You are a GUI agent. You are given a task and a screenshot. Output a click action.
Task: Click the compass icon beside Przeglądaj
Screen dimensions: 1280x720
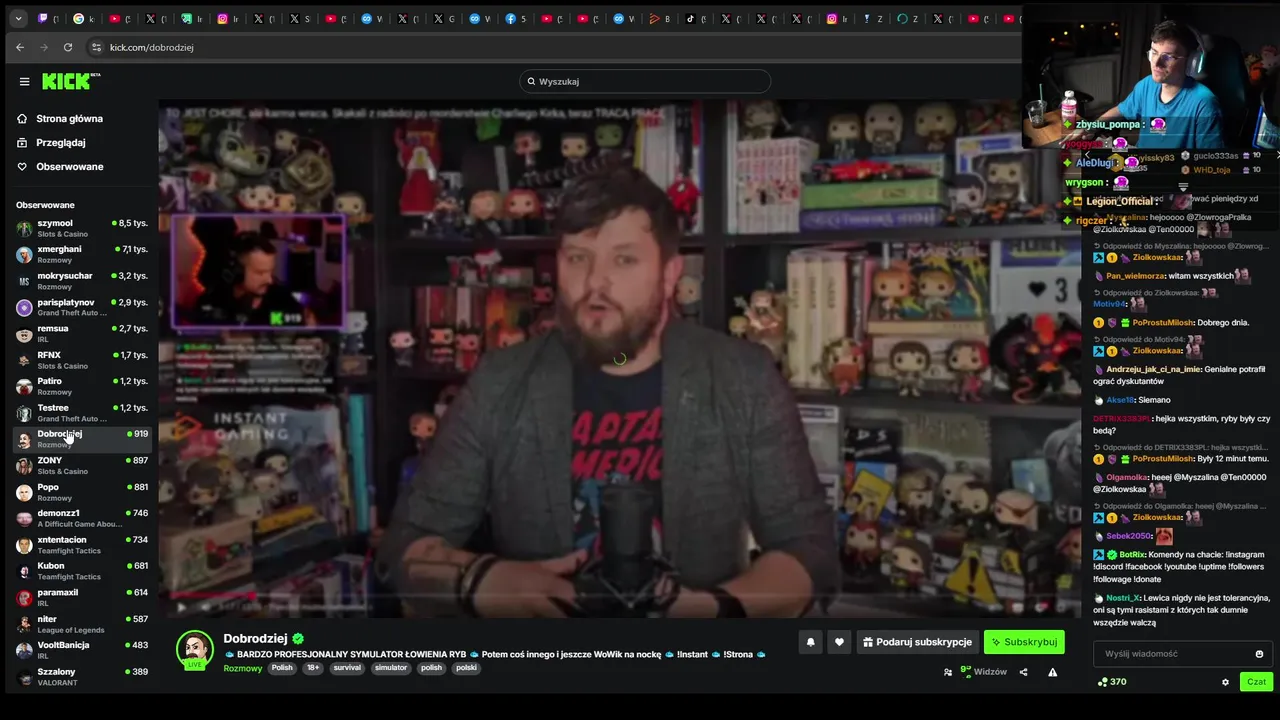point(22,142)
